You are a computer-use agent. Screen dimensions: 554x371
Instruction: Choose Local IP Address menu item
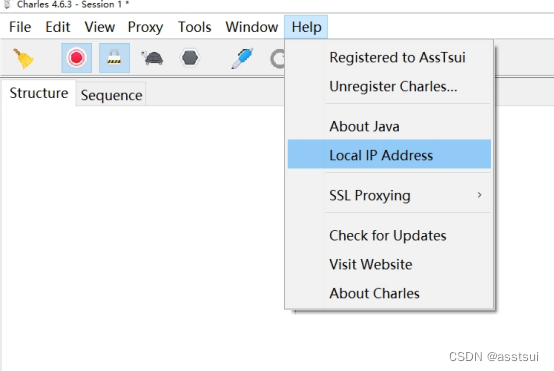click(389, 154)
